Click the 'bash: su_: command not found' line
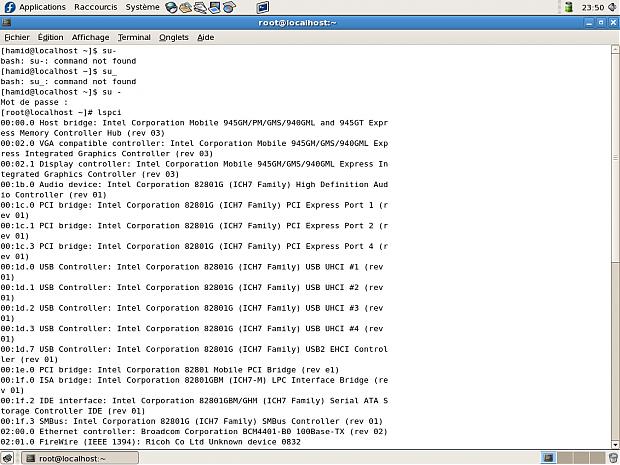The height and width of the screenshot is (465, 620). pyautogui.click(x=68, y=81)
